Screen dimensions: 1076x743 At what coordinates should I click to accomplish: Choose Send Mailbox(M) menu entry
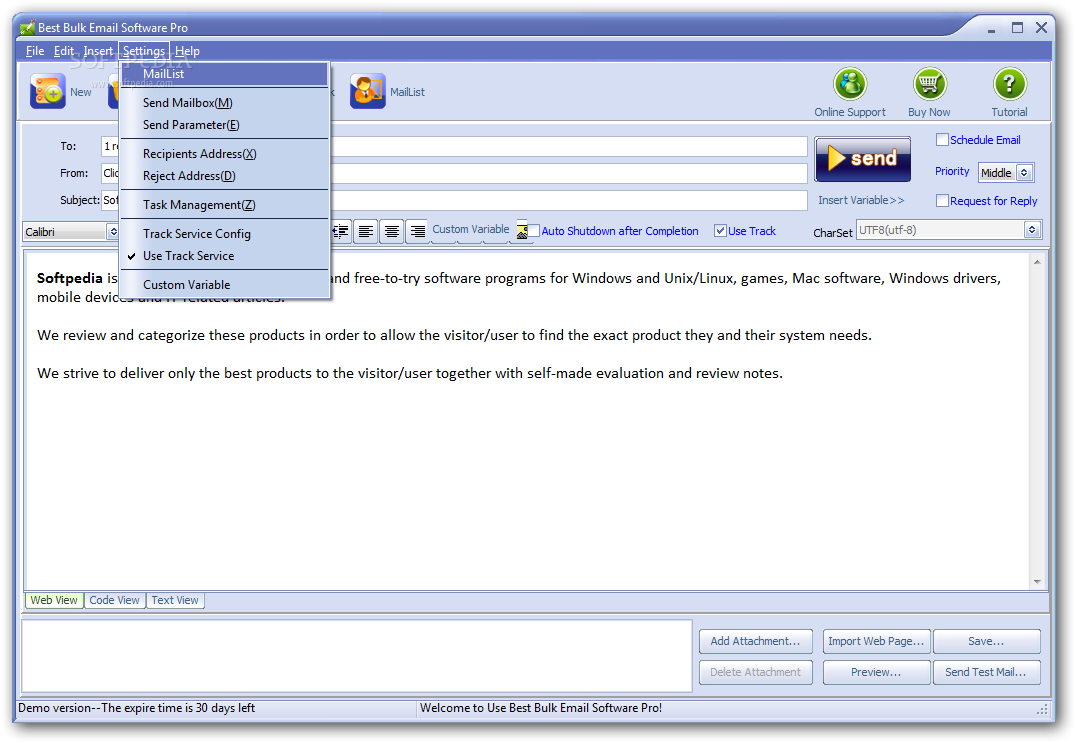[225, 103]
